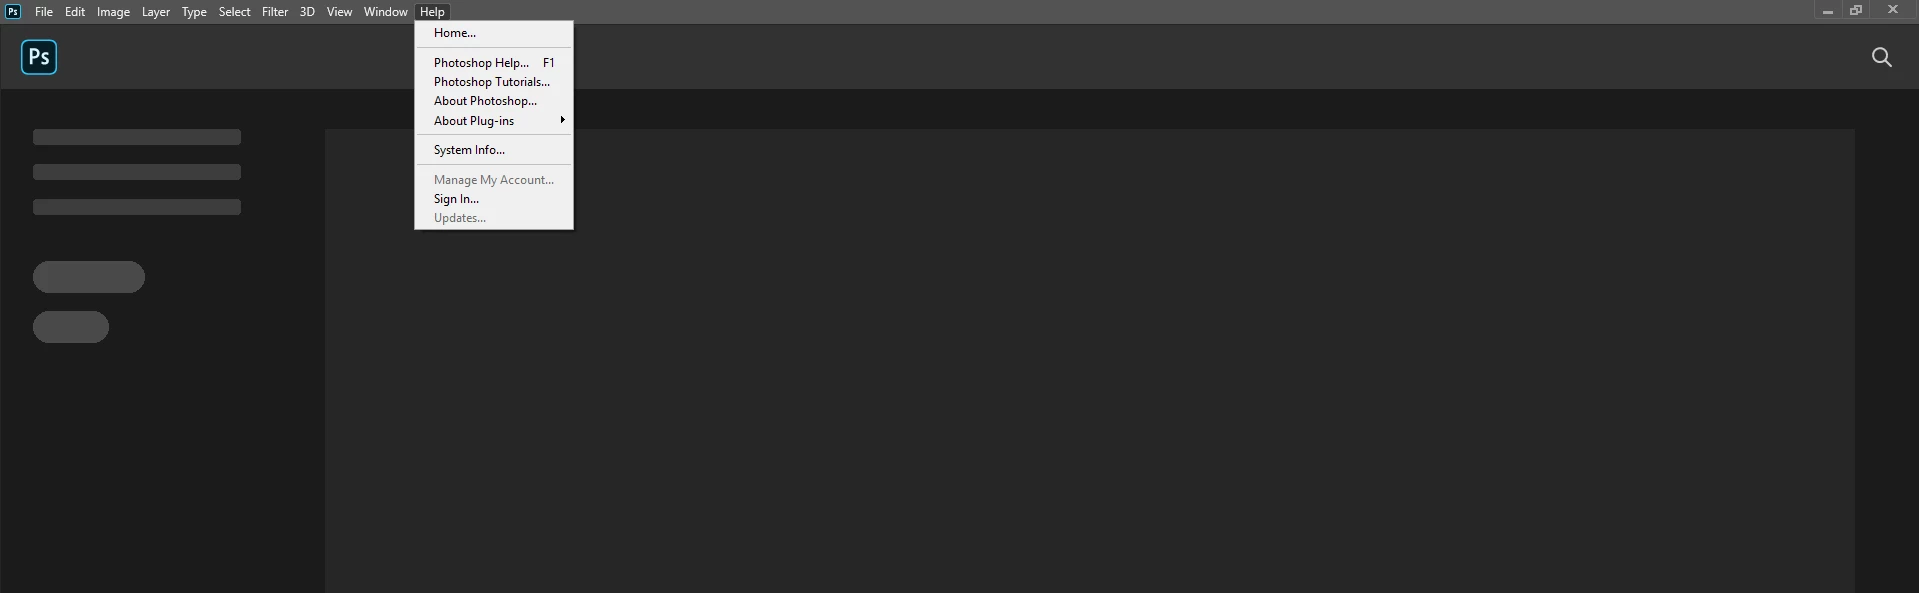Open the View menu

coord(339,12)
